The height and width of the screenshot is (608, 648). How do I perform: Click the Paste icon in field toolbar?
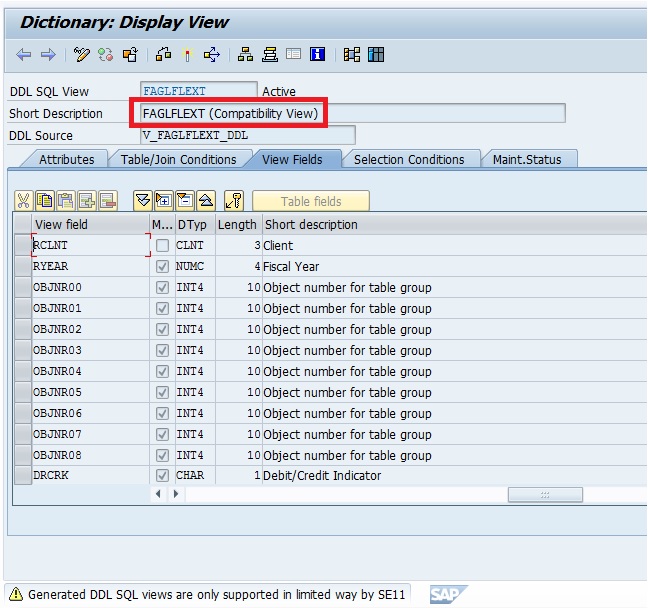(66, 201)
